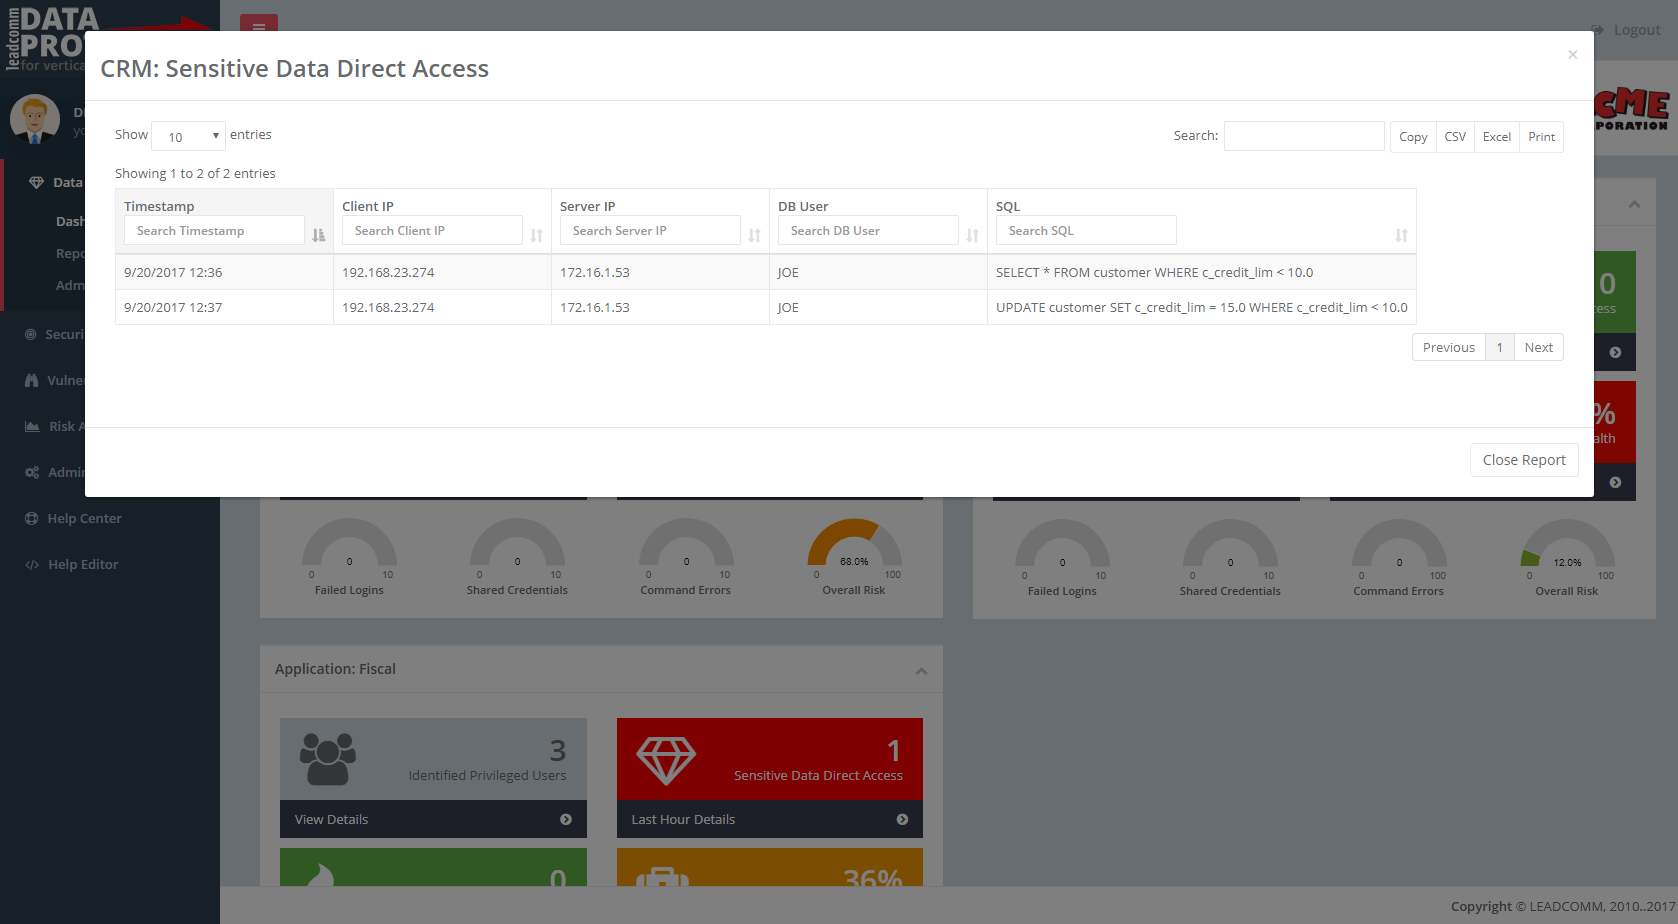Toggle sorting on the Client IP column
The width and height of the screenshot is (1678, 924).
[x=536, y=235]
